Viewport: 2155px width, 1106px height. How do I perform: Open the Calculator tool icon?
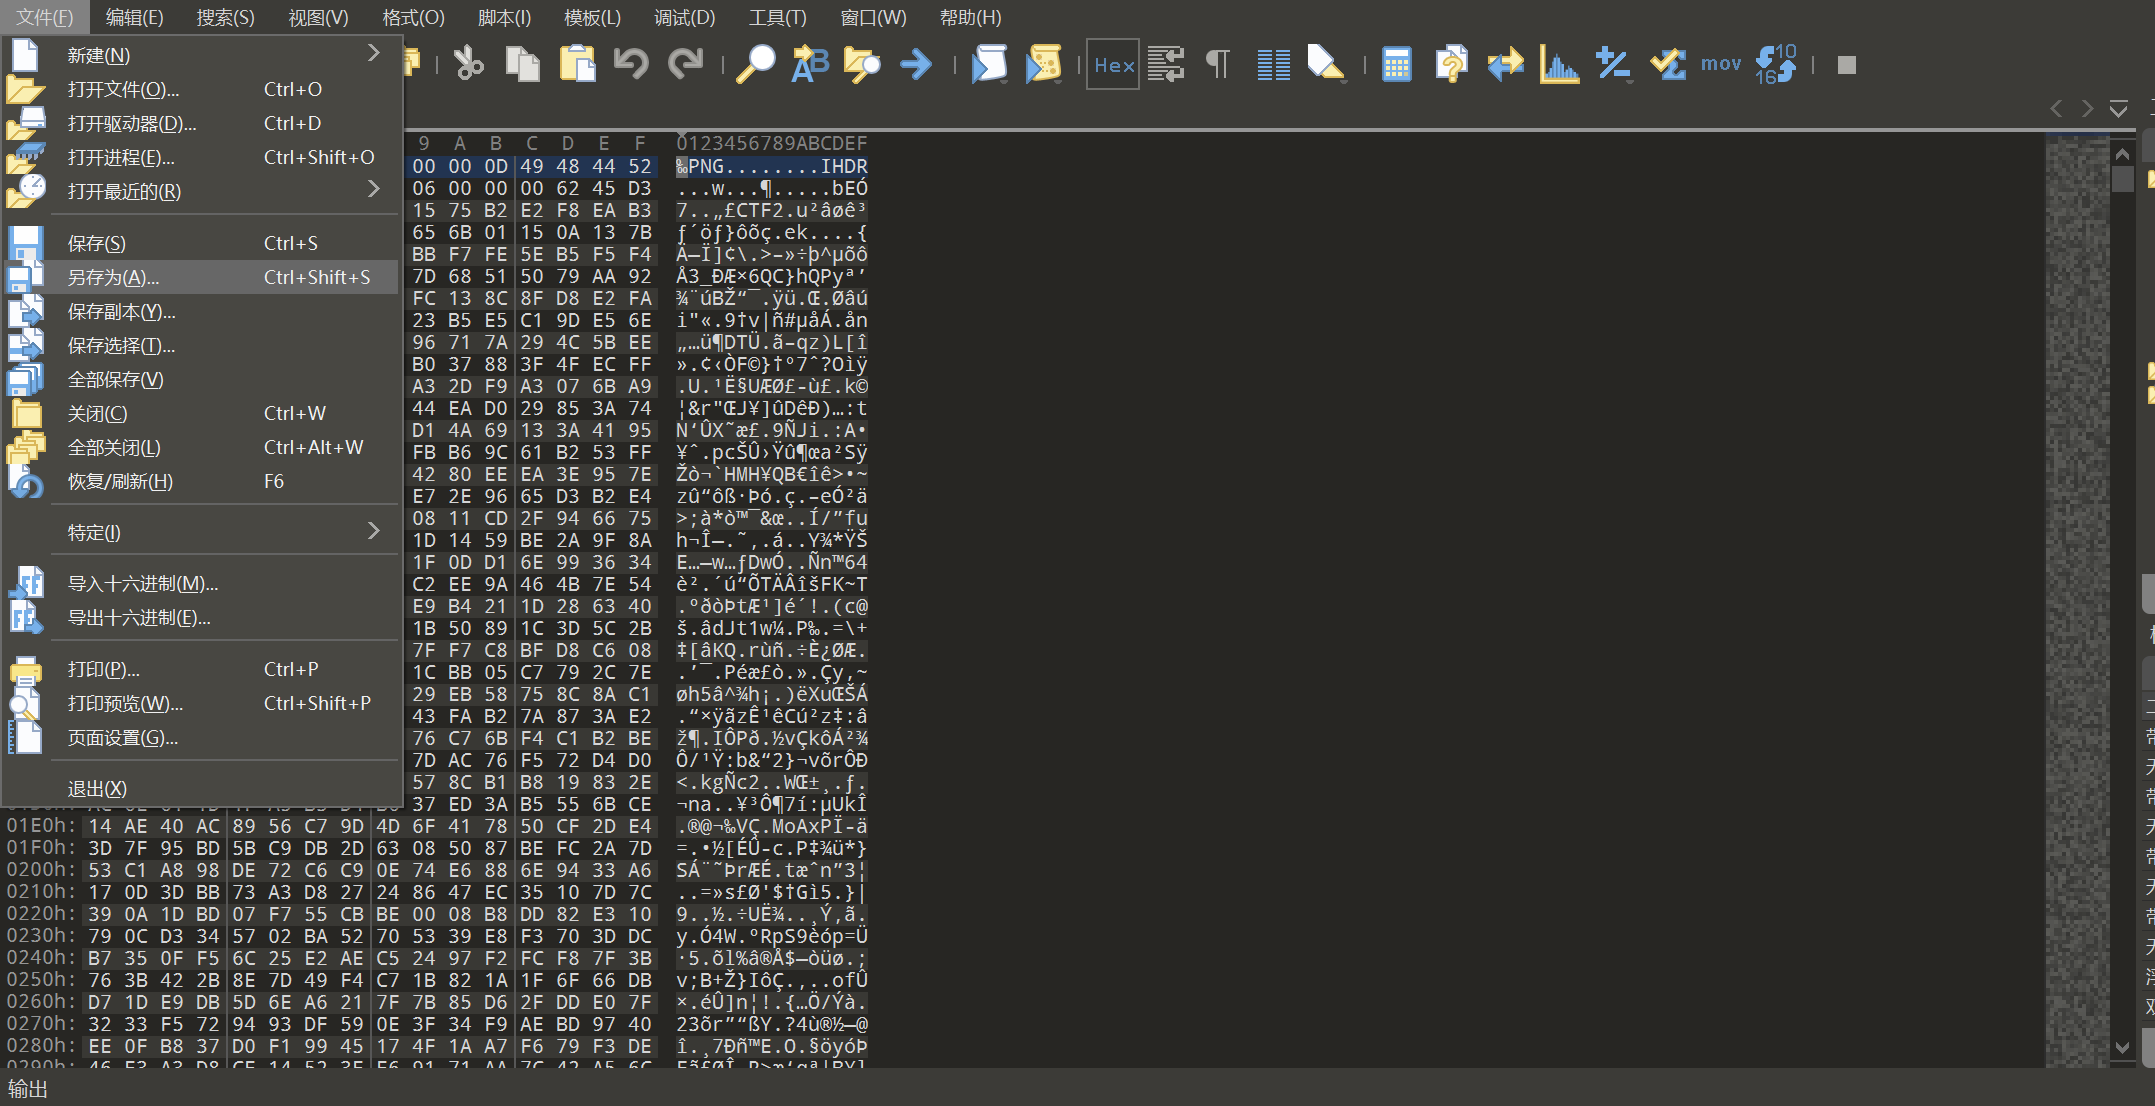tap(1396, 64)
